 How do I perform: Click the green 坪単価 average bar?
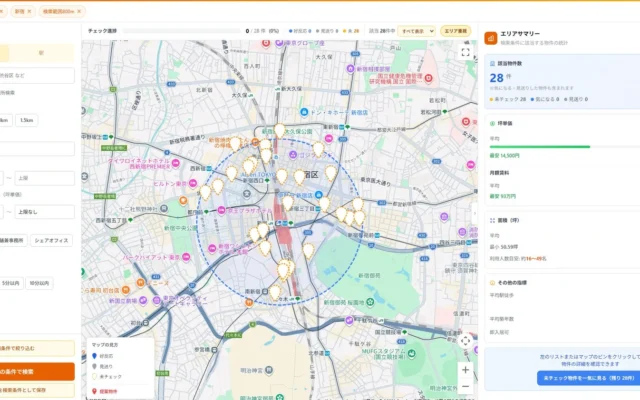tap(540, 147)
